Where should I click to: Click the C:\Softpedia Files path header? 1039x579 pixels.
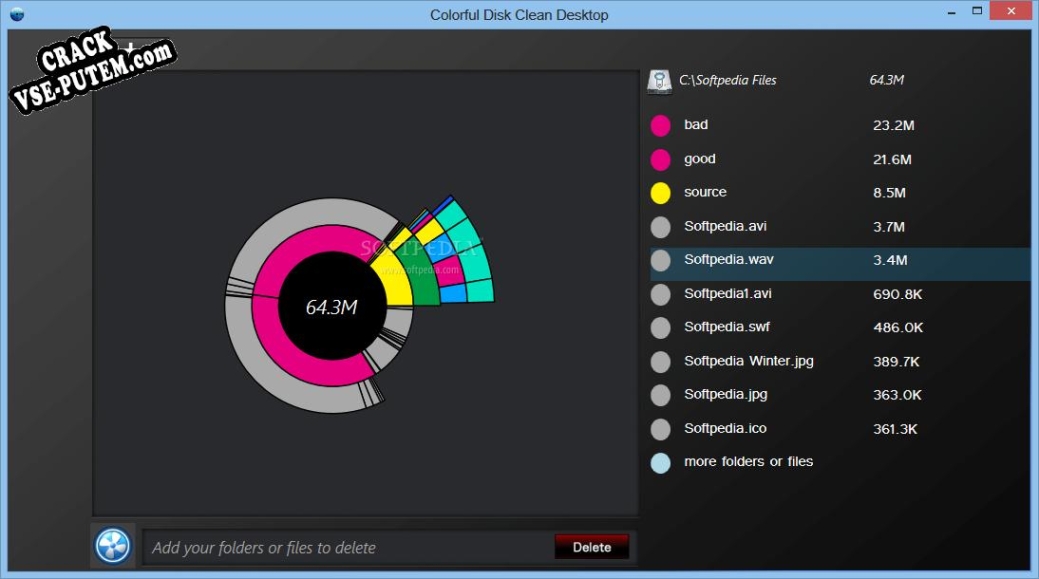coord(728,80)
